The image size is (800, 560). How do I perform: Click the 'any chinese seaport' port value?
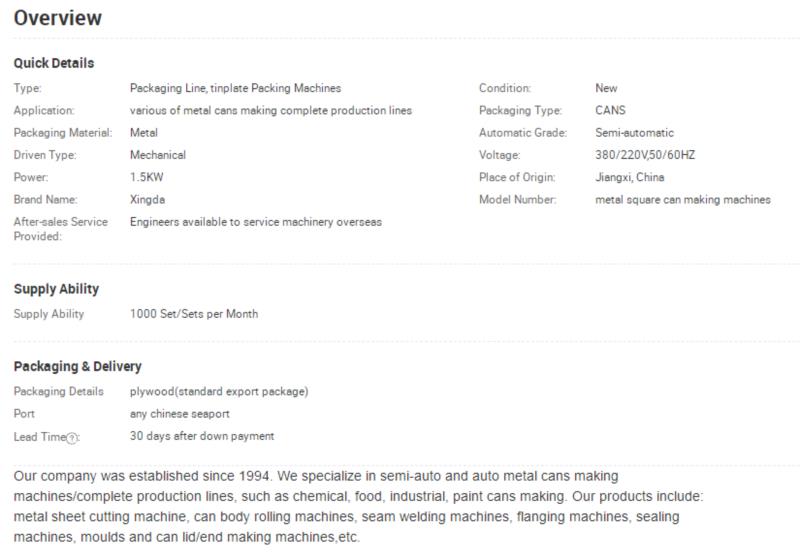(x=180, y=414)
